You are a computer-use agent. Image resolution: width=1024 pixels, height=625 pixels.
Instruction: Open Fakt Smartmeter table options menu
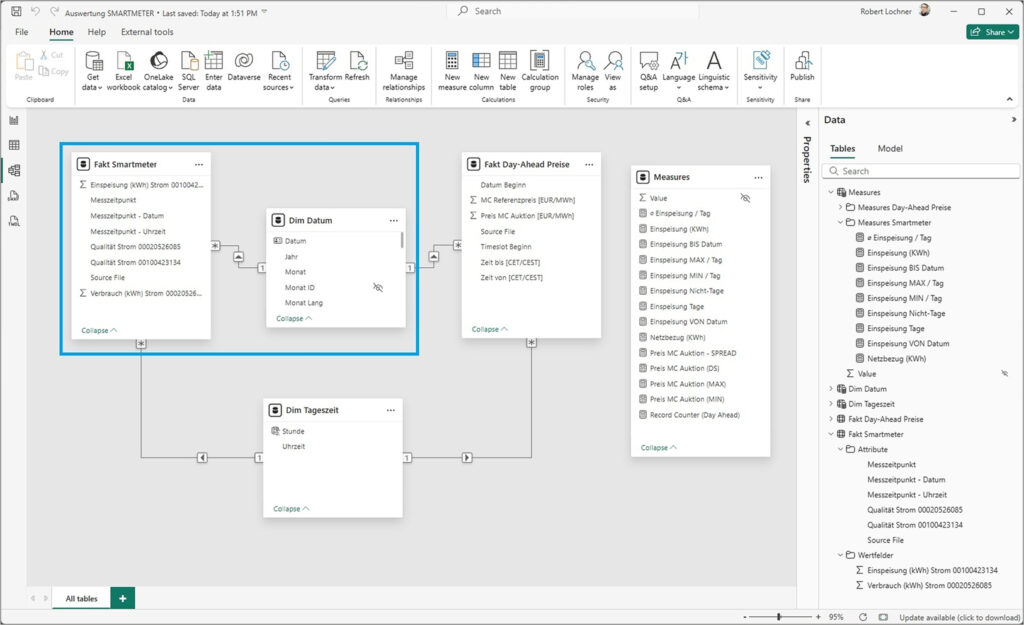click(x=199, y=165)
